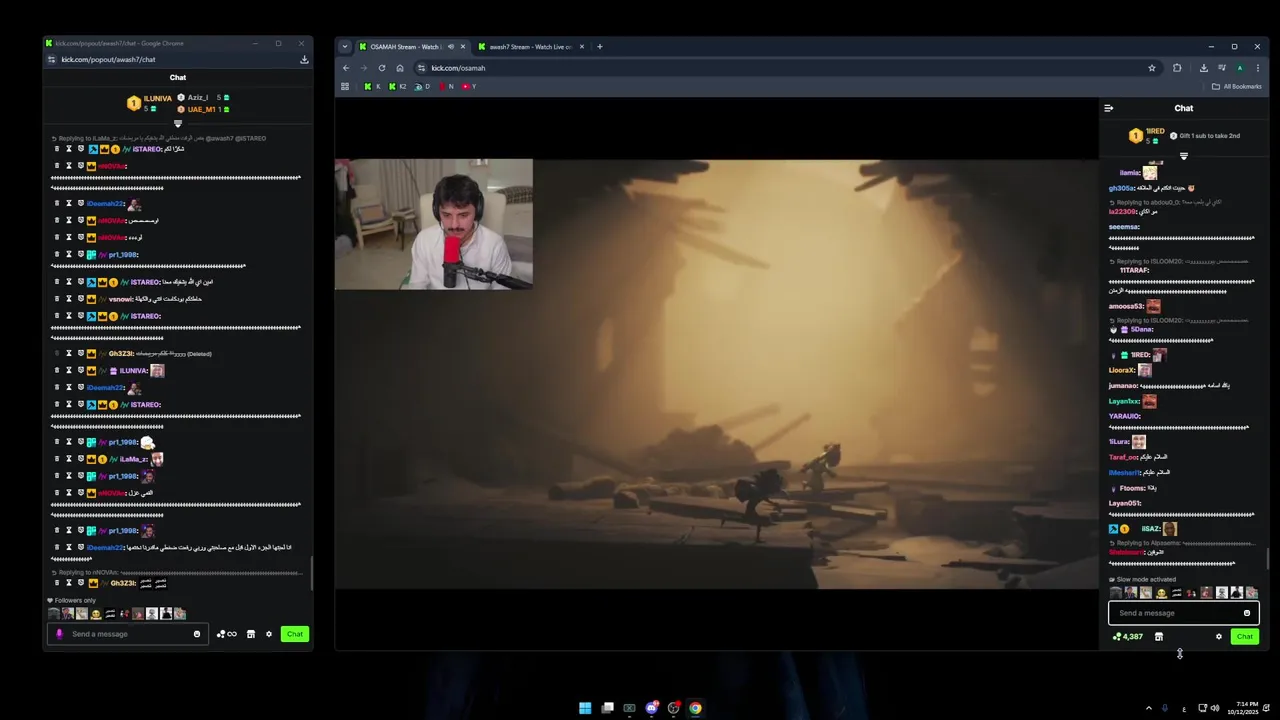Collapse the leaderboard arrow in main chat
Image resolution: width=1280 pixels, height=720 pixels.
[x=1184, y=156]
